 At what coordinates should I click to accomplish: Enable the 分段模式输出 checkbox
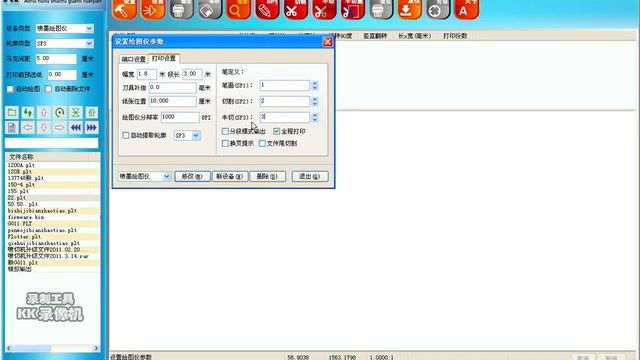point(225,131)
